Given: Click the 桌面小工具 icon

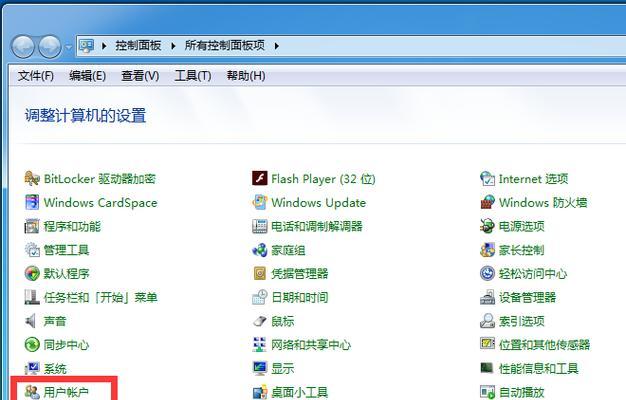Looking at the screenshot, I should point(260,392).
